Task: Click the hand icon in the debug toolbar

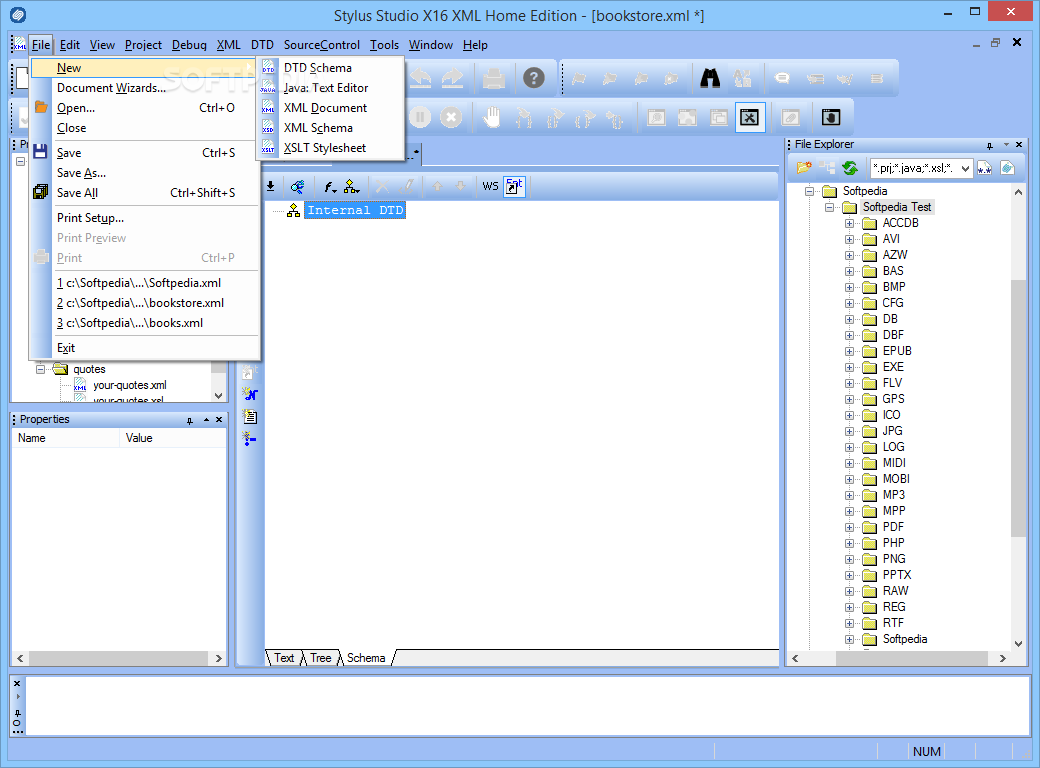Action: click(x=491, y=117)
